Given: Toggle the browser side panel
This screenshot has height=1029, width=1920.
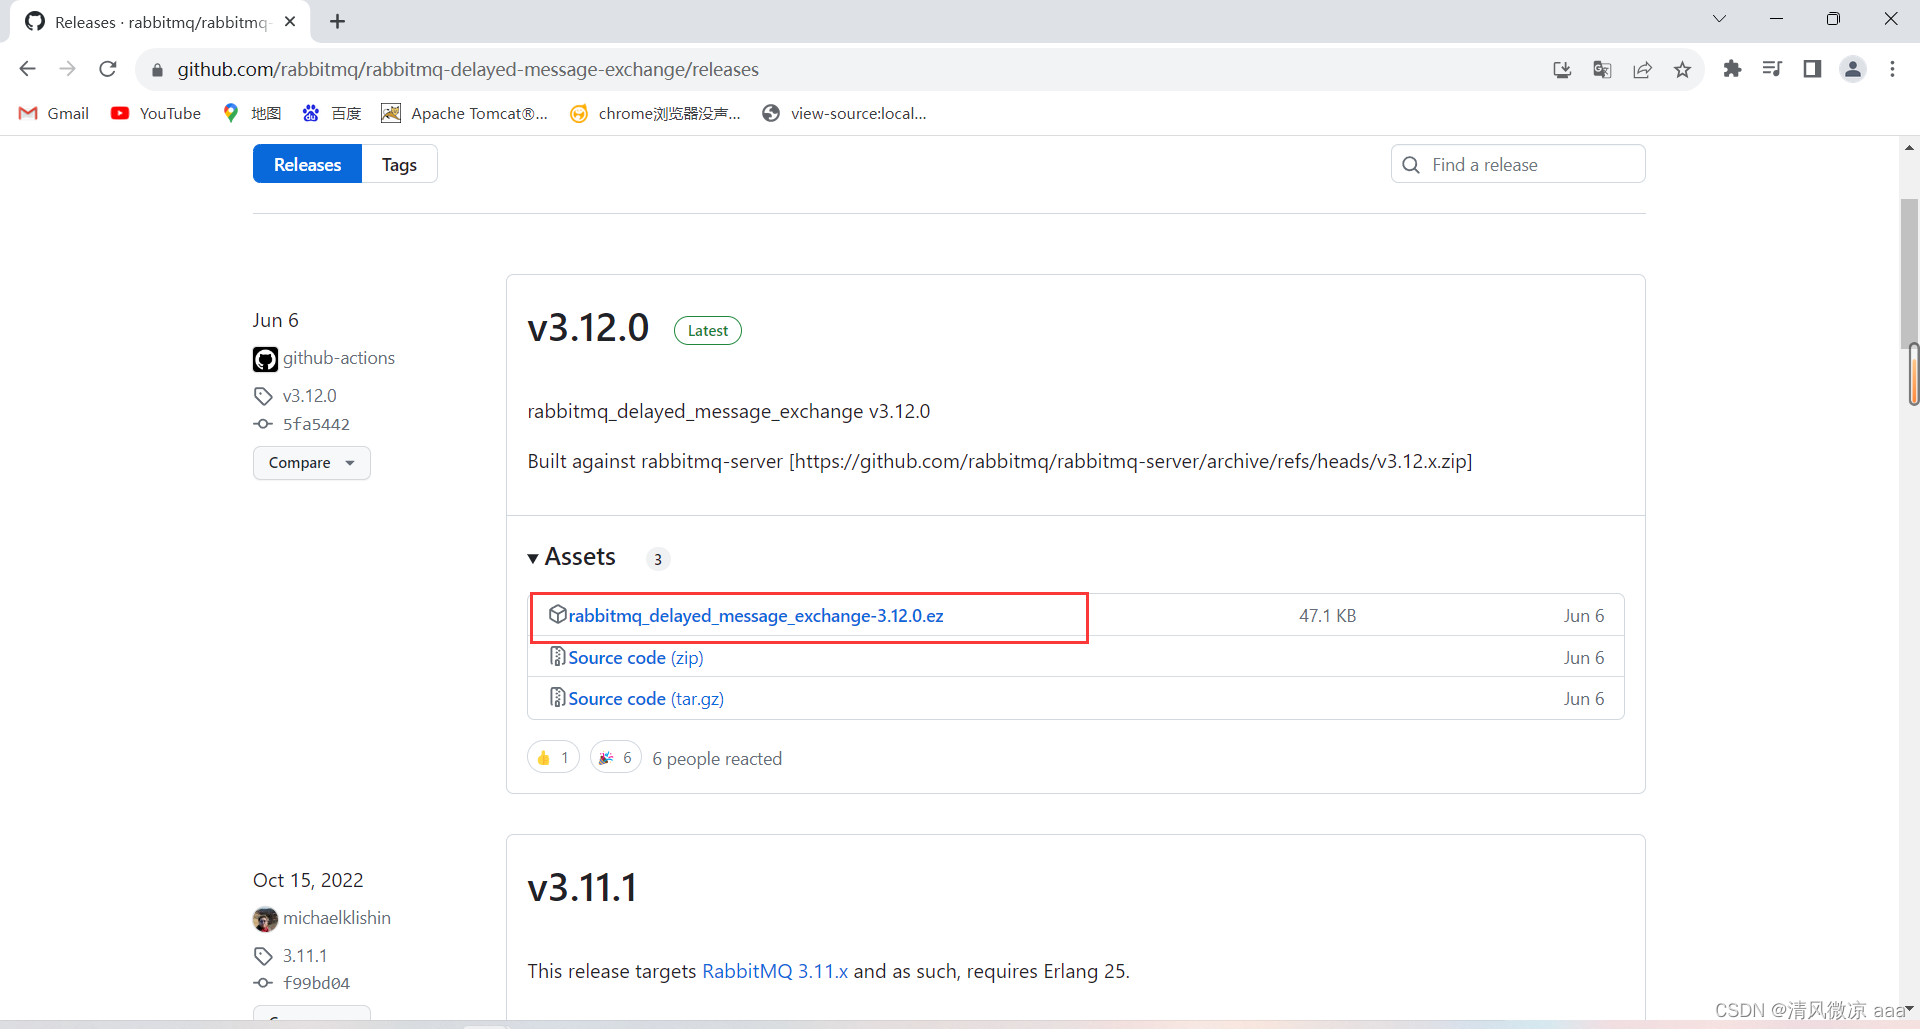Looking at the screenshot, I should point(1812,69).
